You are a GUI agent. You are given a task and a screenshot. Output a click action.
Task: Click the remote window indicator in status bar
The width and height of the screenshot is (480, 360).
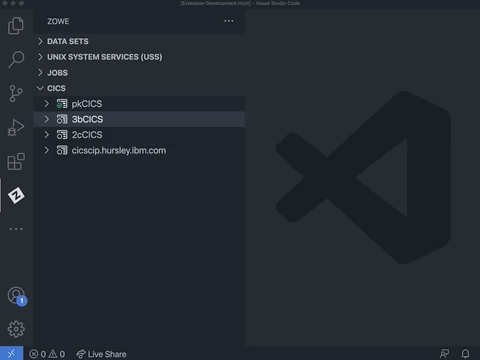click(11, 353)
